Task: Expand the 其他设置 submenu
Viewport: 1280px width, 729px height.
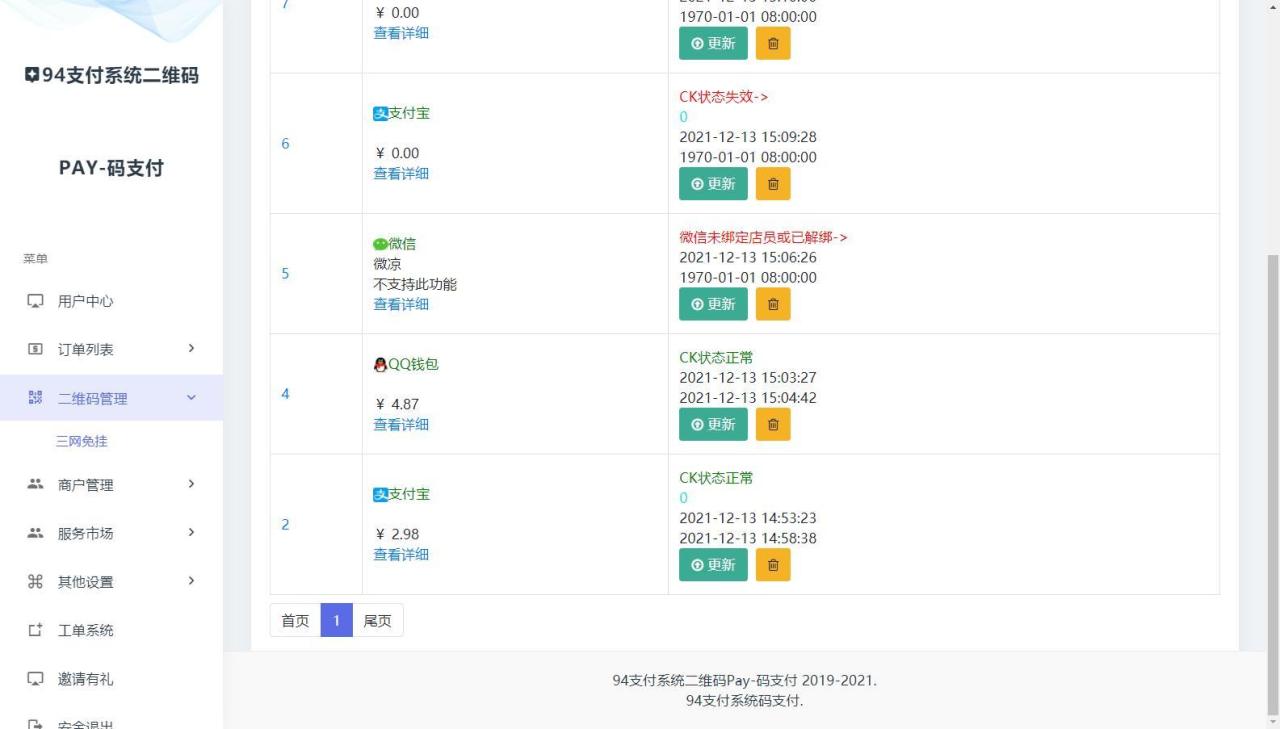Action: (191, 581)
